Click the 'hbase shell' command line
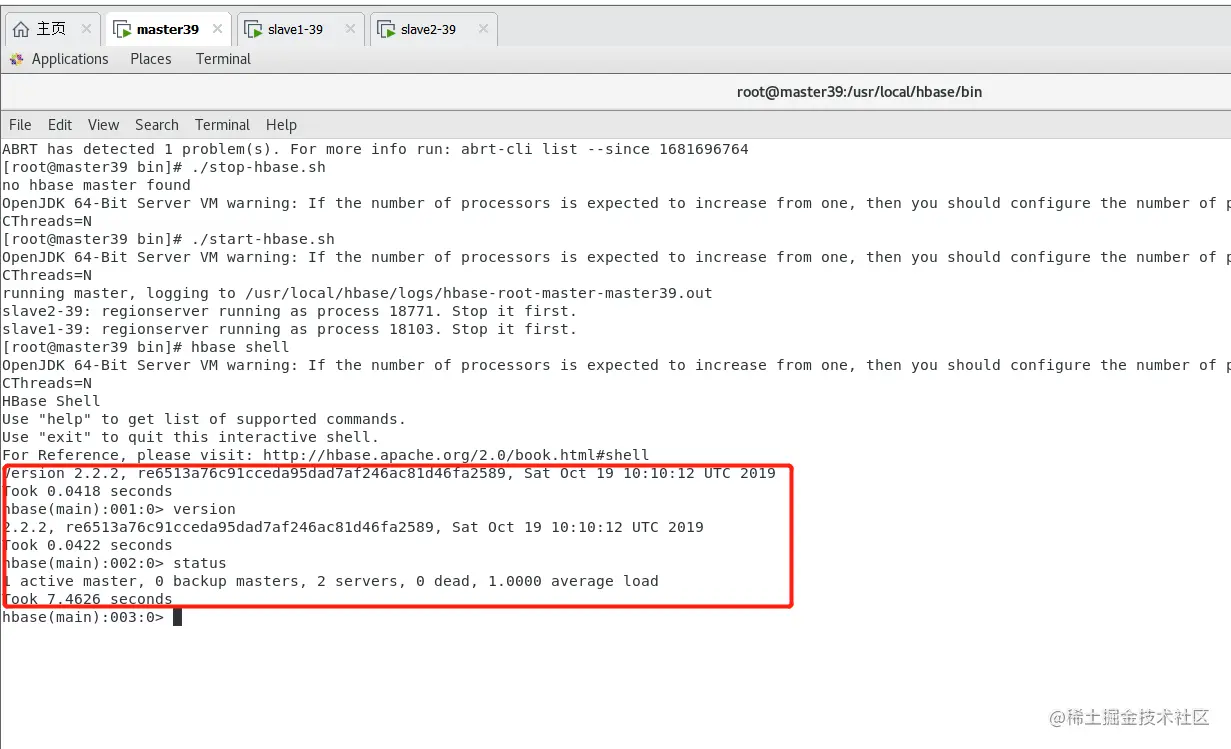1231x749 pixels. click(x=146, y=347)
